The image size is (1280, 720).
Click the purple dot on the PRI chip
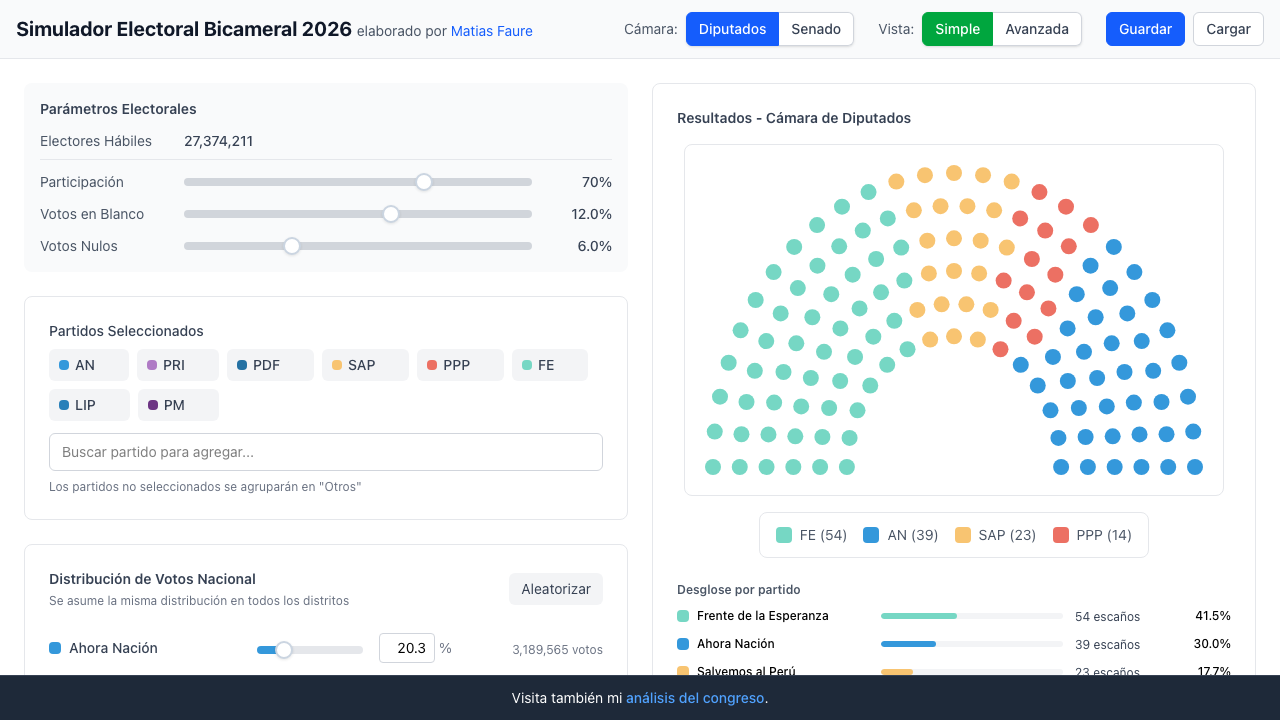(x=153, y=365)
